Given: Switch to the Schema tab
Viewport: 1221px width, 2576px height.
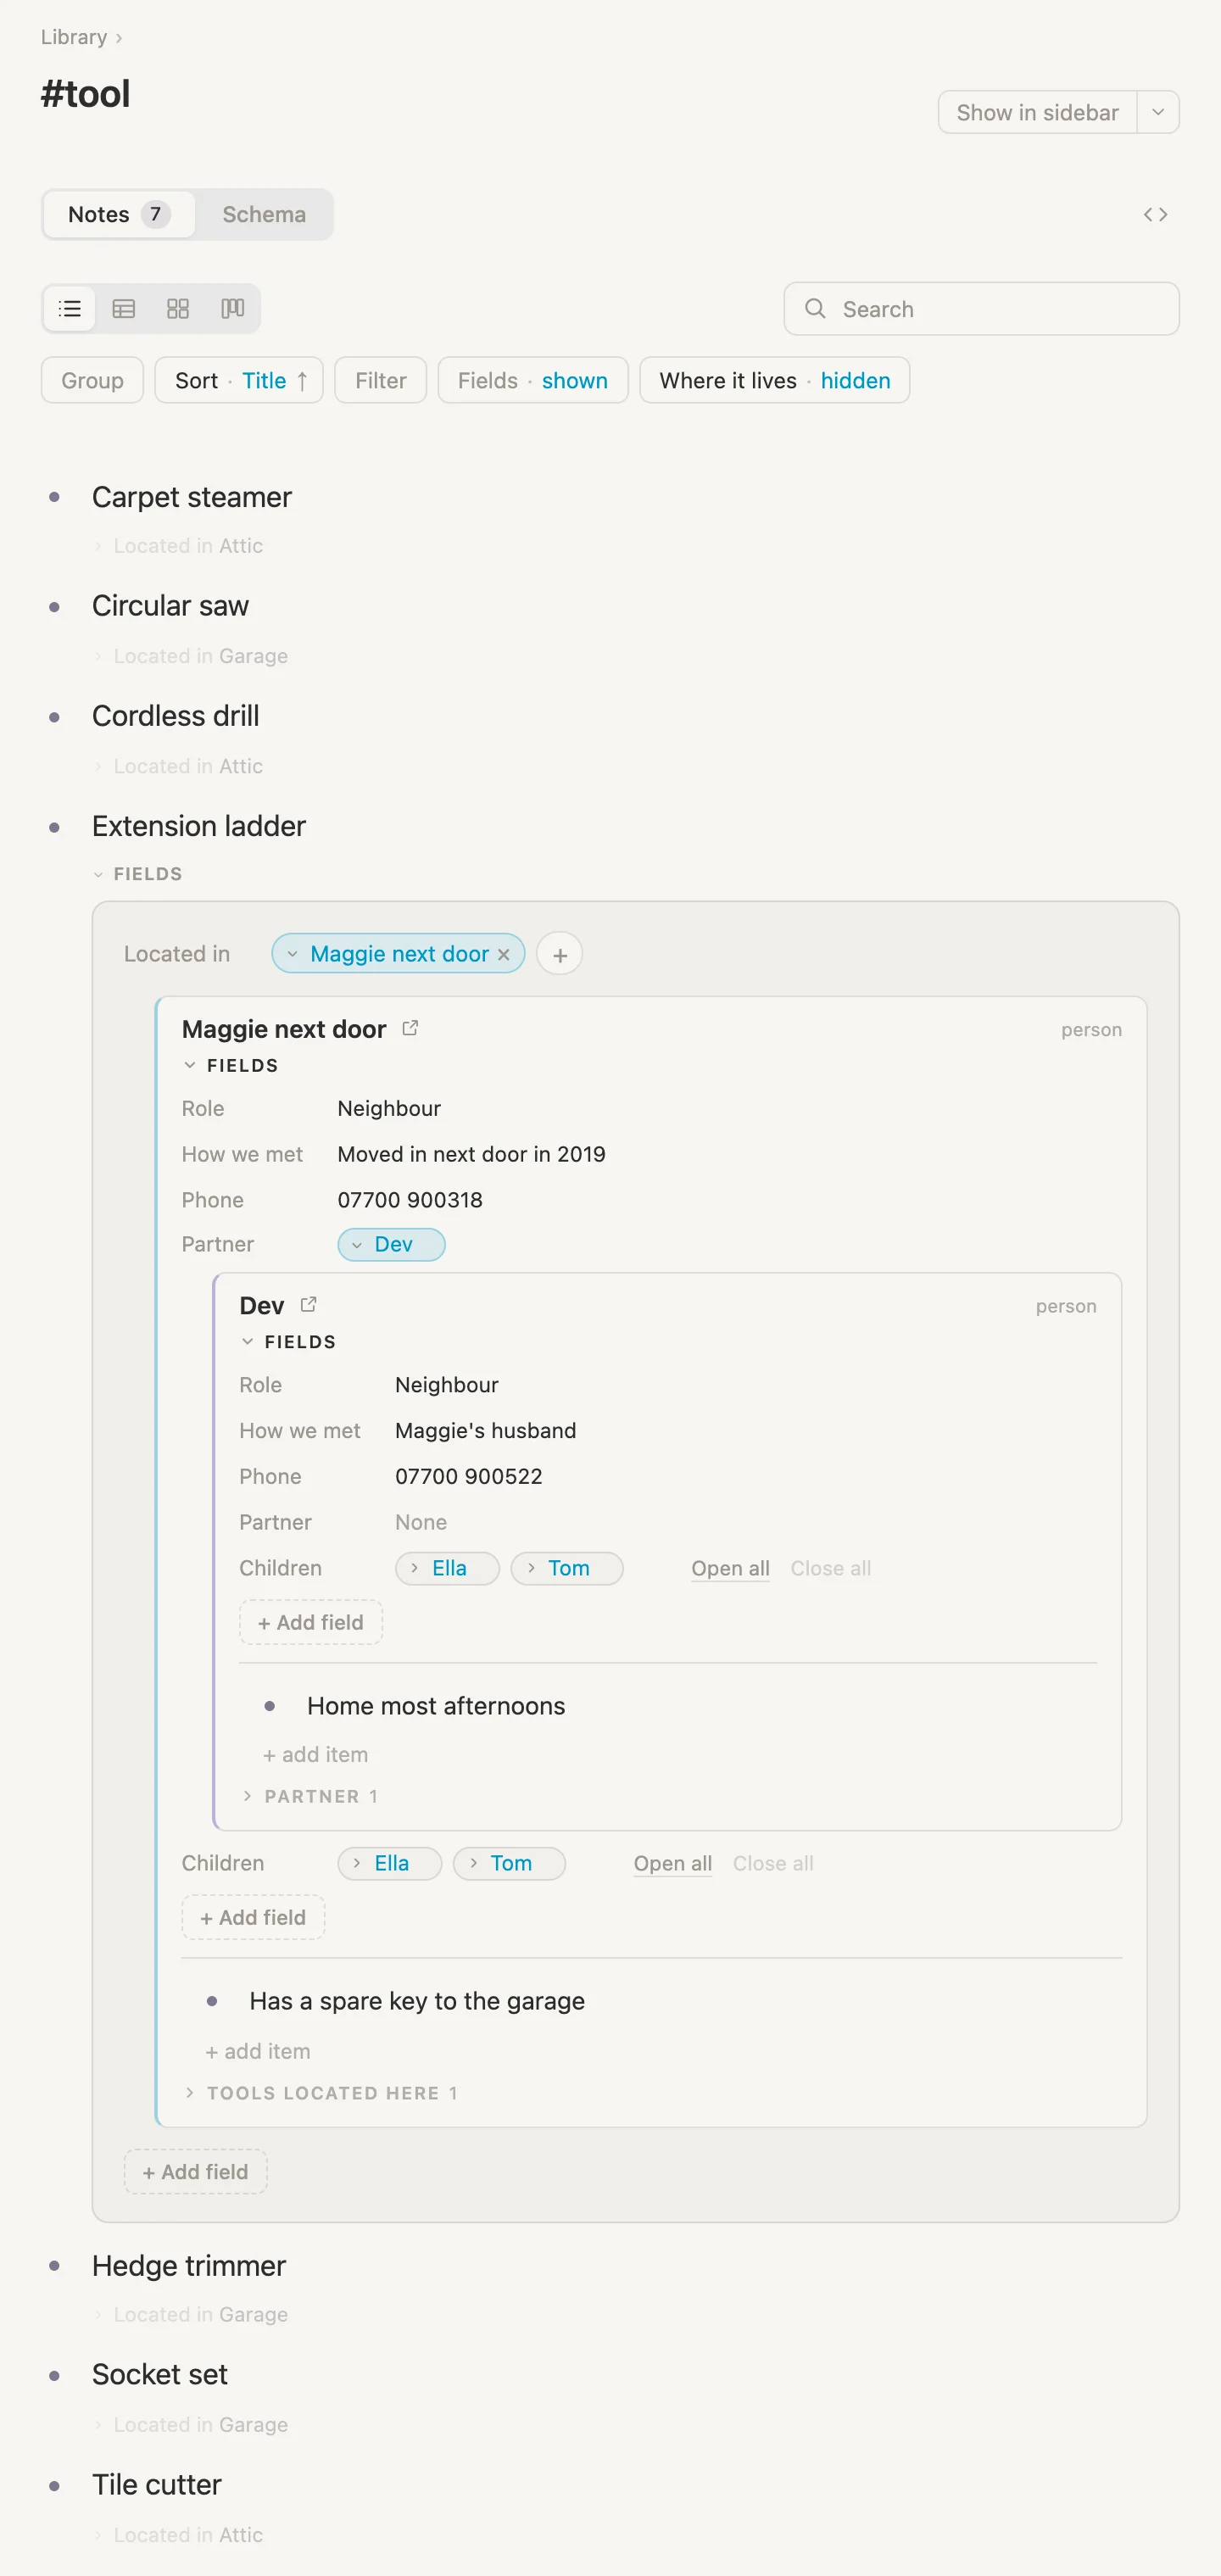Looking at the screenshot, I should coord(264,215).
